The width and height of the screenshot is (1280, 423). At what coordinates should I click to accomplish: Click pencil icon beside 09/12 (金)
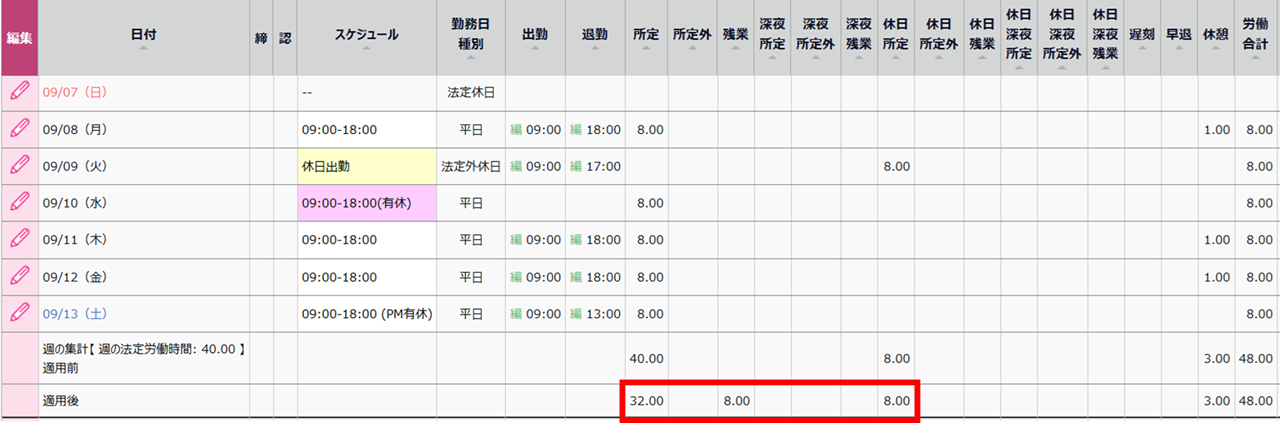point(19,277)
